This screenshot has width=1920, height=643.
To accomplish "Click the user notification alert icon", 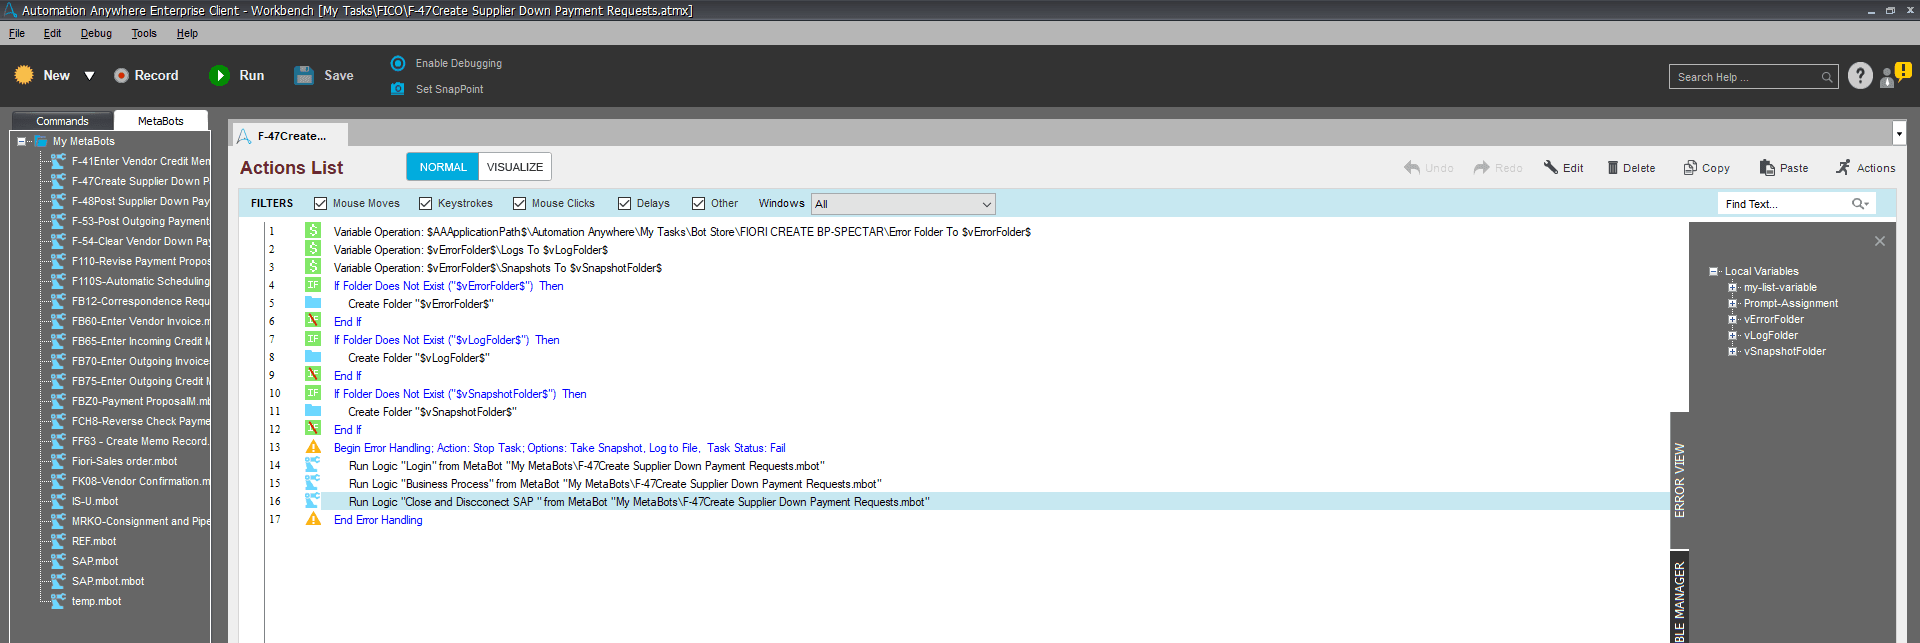I will coord(1896,76).
